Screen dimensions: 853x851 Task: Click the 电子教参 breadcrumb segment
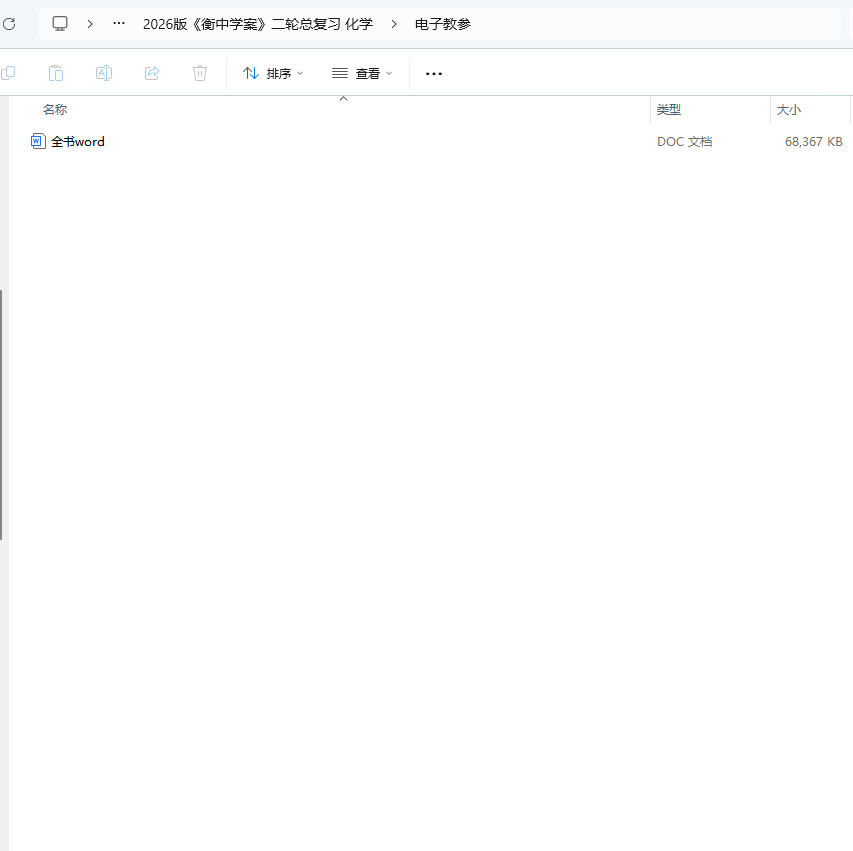(443, 23)
